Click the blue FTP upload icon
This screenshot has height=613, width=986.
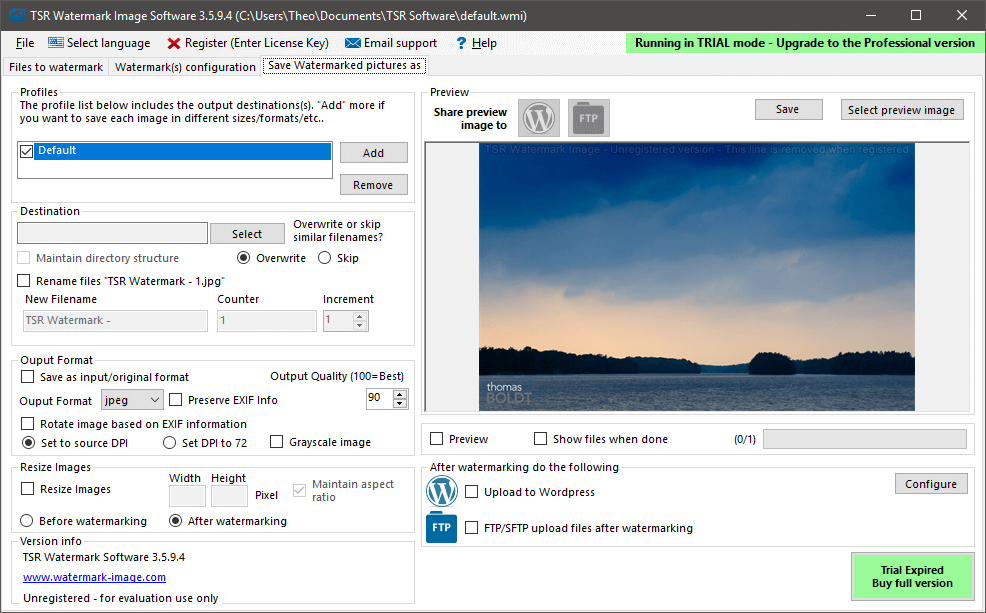pos(441,527)
